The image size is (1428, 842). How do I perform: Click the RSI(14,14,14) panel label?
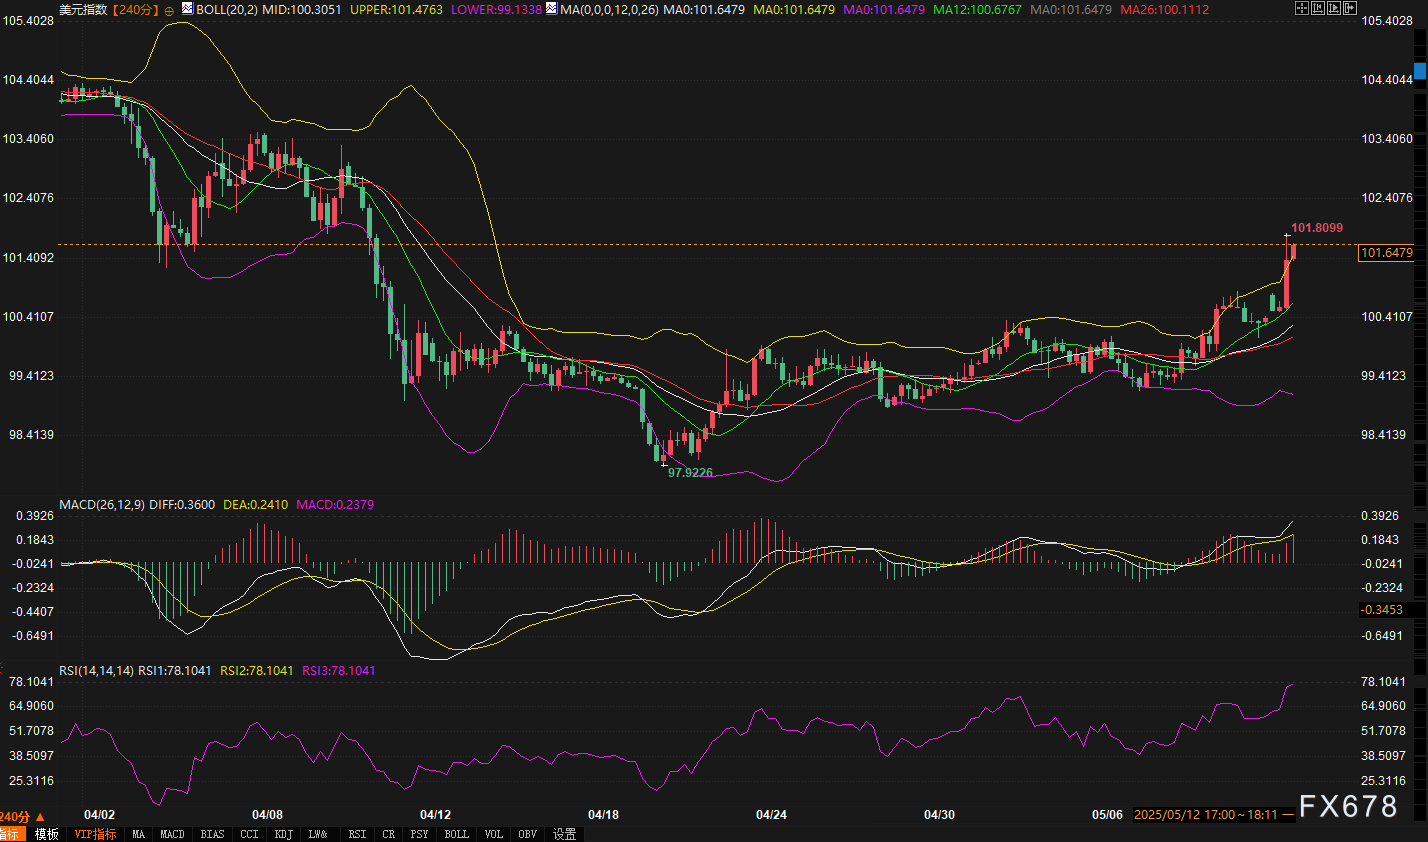pos(96,670)
